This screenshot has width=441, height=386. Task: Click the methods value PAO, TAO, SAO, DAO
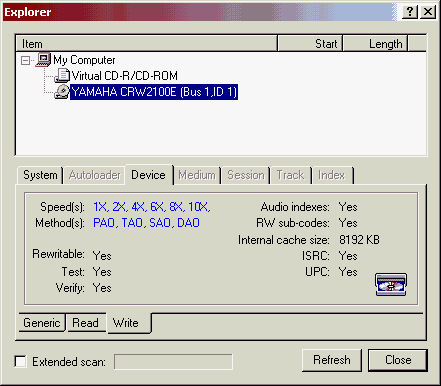click(x=146, y=223)
